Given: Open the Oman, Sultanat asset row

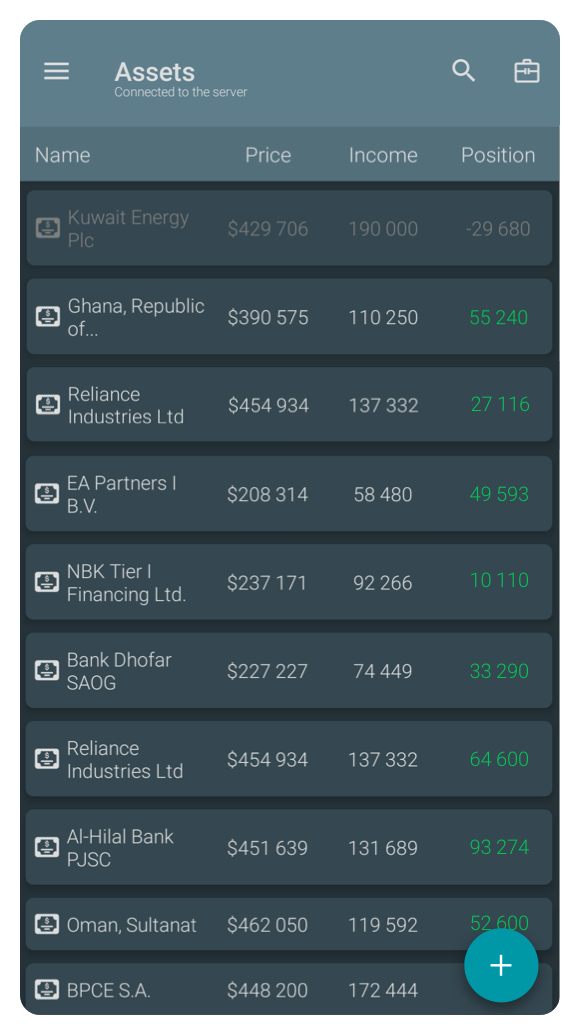Looking at the screenshot, I should [x=289, y=924].
